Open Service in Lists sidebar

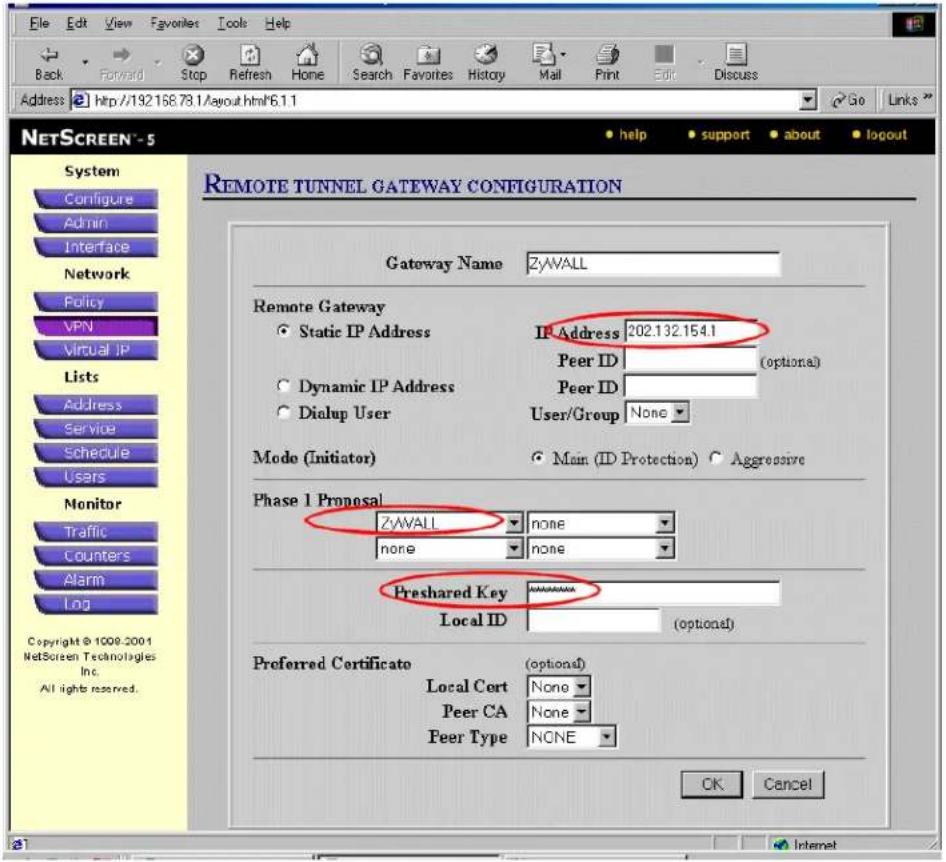tap(97, 428)
